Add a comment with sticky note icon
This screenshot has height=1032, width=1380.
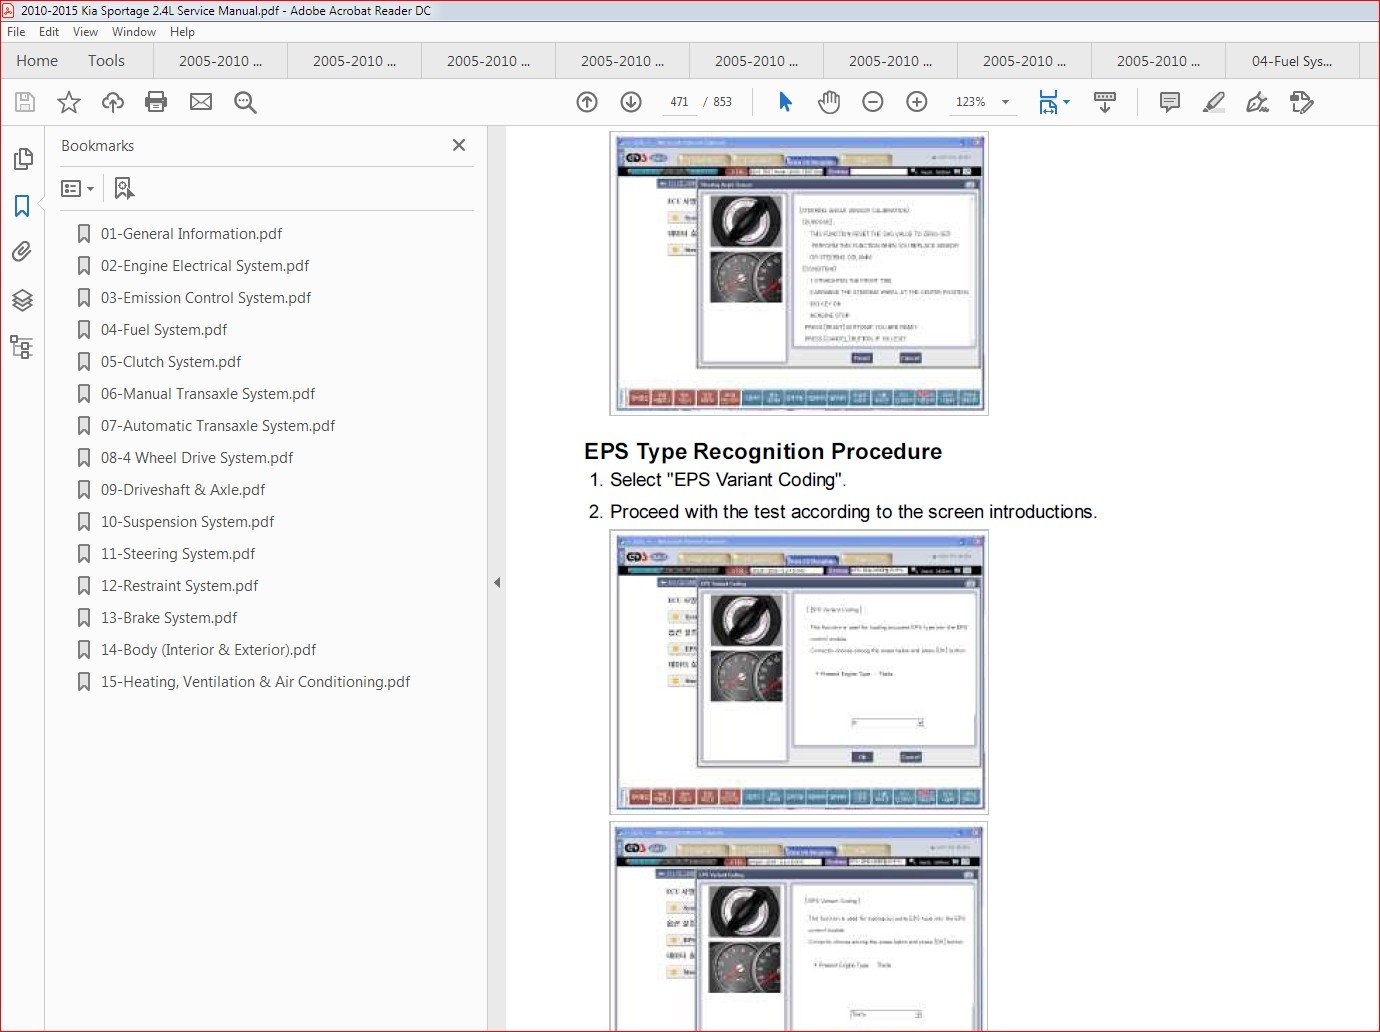tap(1169, 102)
